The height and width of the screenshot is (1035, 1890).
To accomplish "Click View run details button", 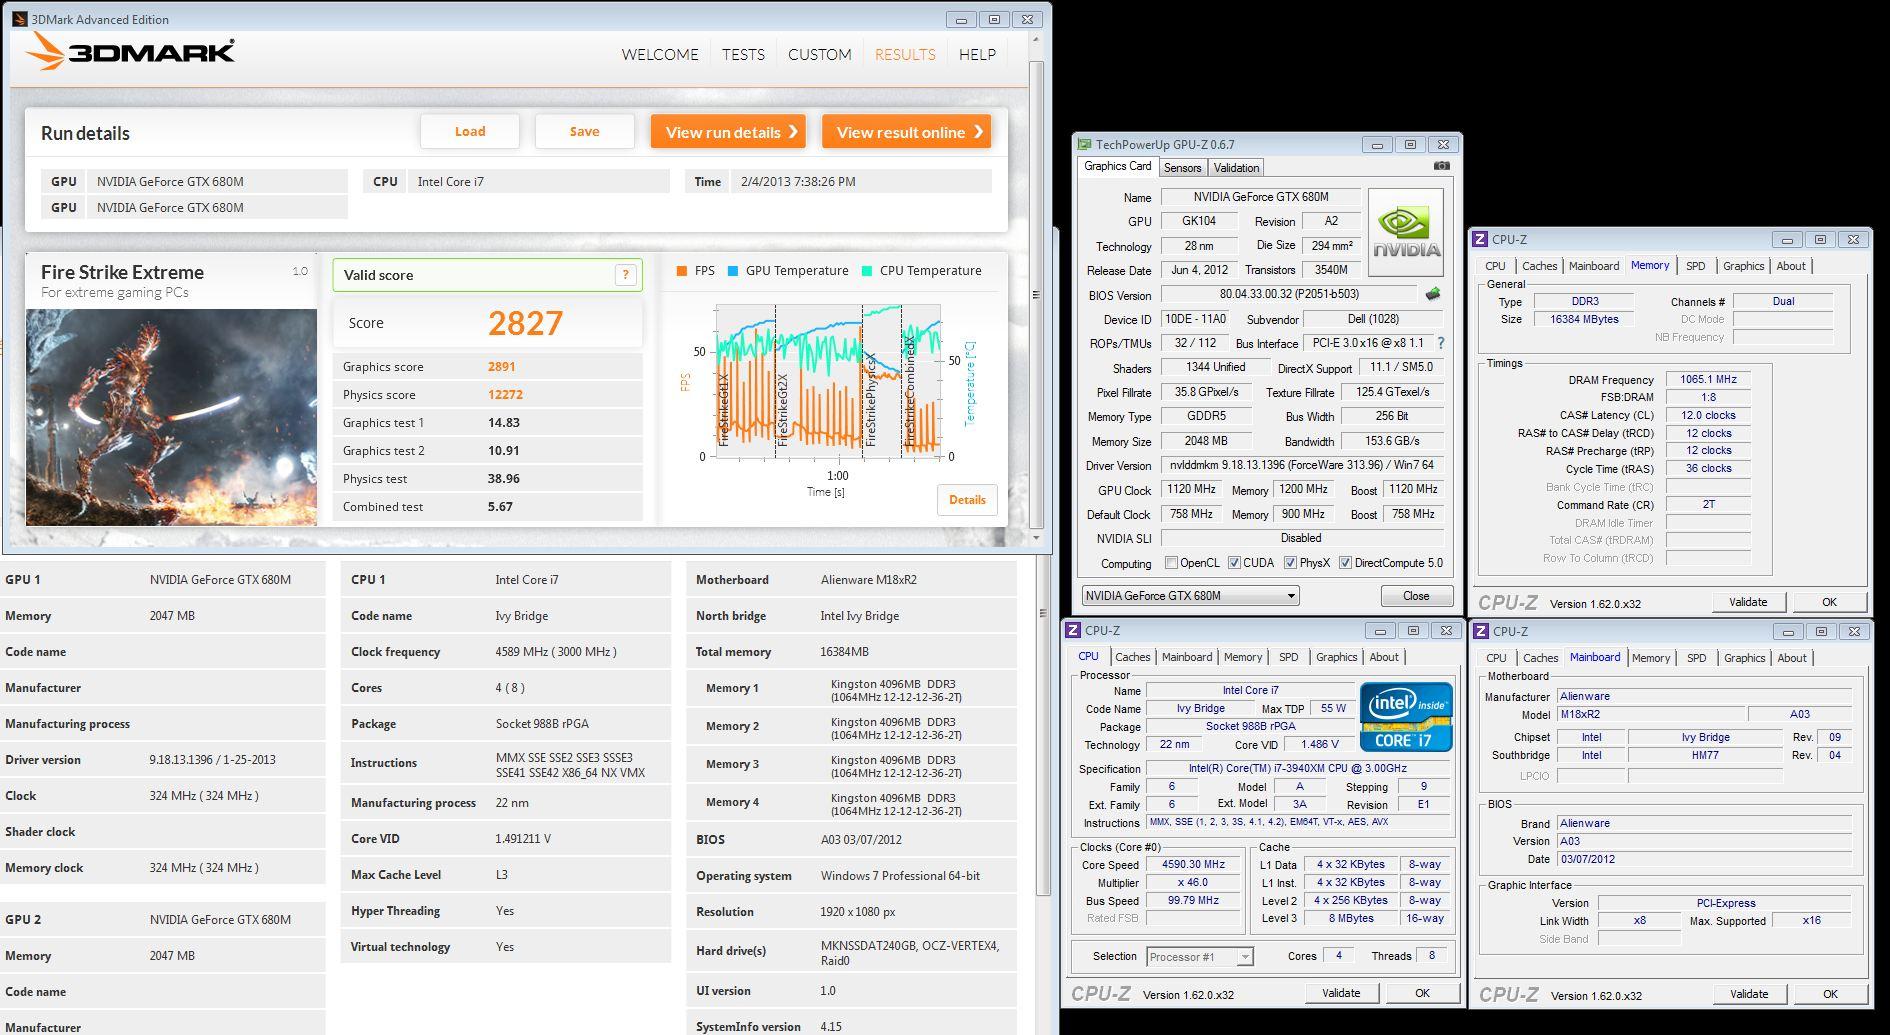I will click(x=728, y=132).
